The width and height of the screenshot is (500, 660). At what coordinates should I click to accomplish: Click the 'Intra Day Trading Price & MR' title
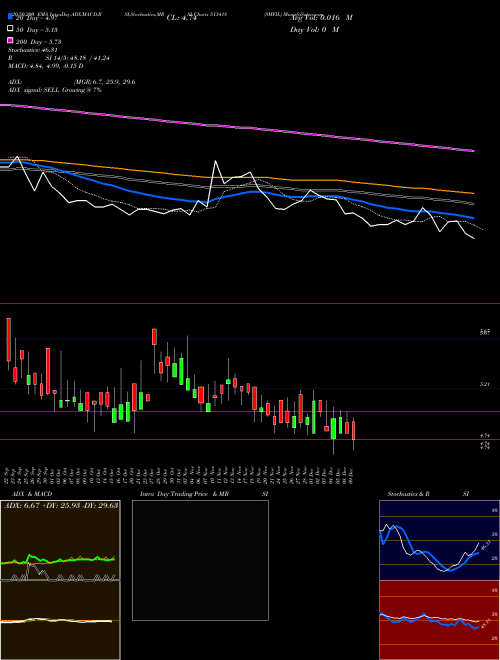(184, 494)
